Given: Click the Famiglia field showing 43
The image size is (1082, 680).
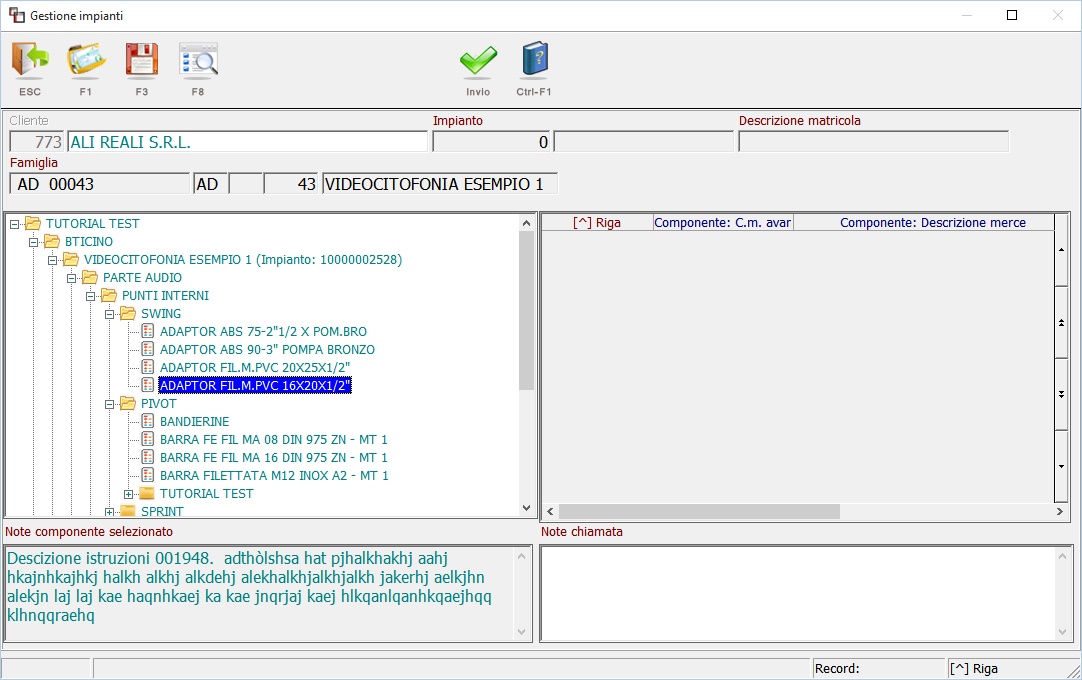Looking at the screenshot, I should (291, 184).
